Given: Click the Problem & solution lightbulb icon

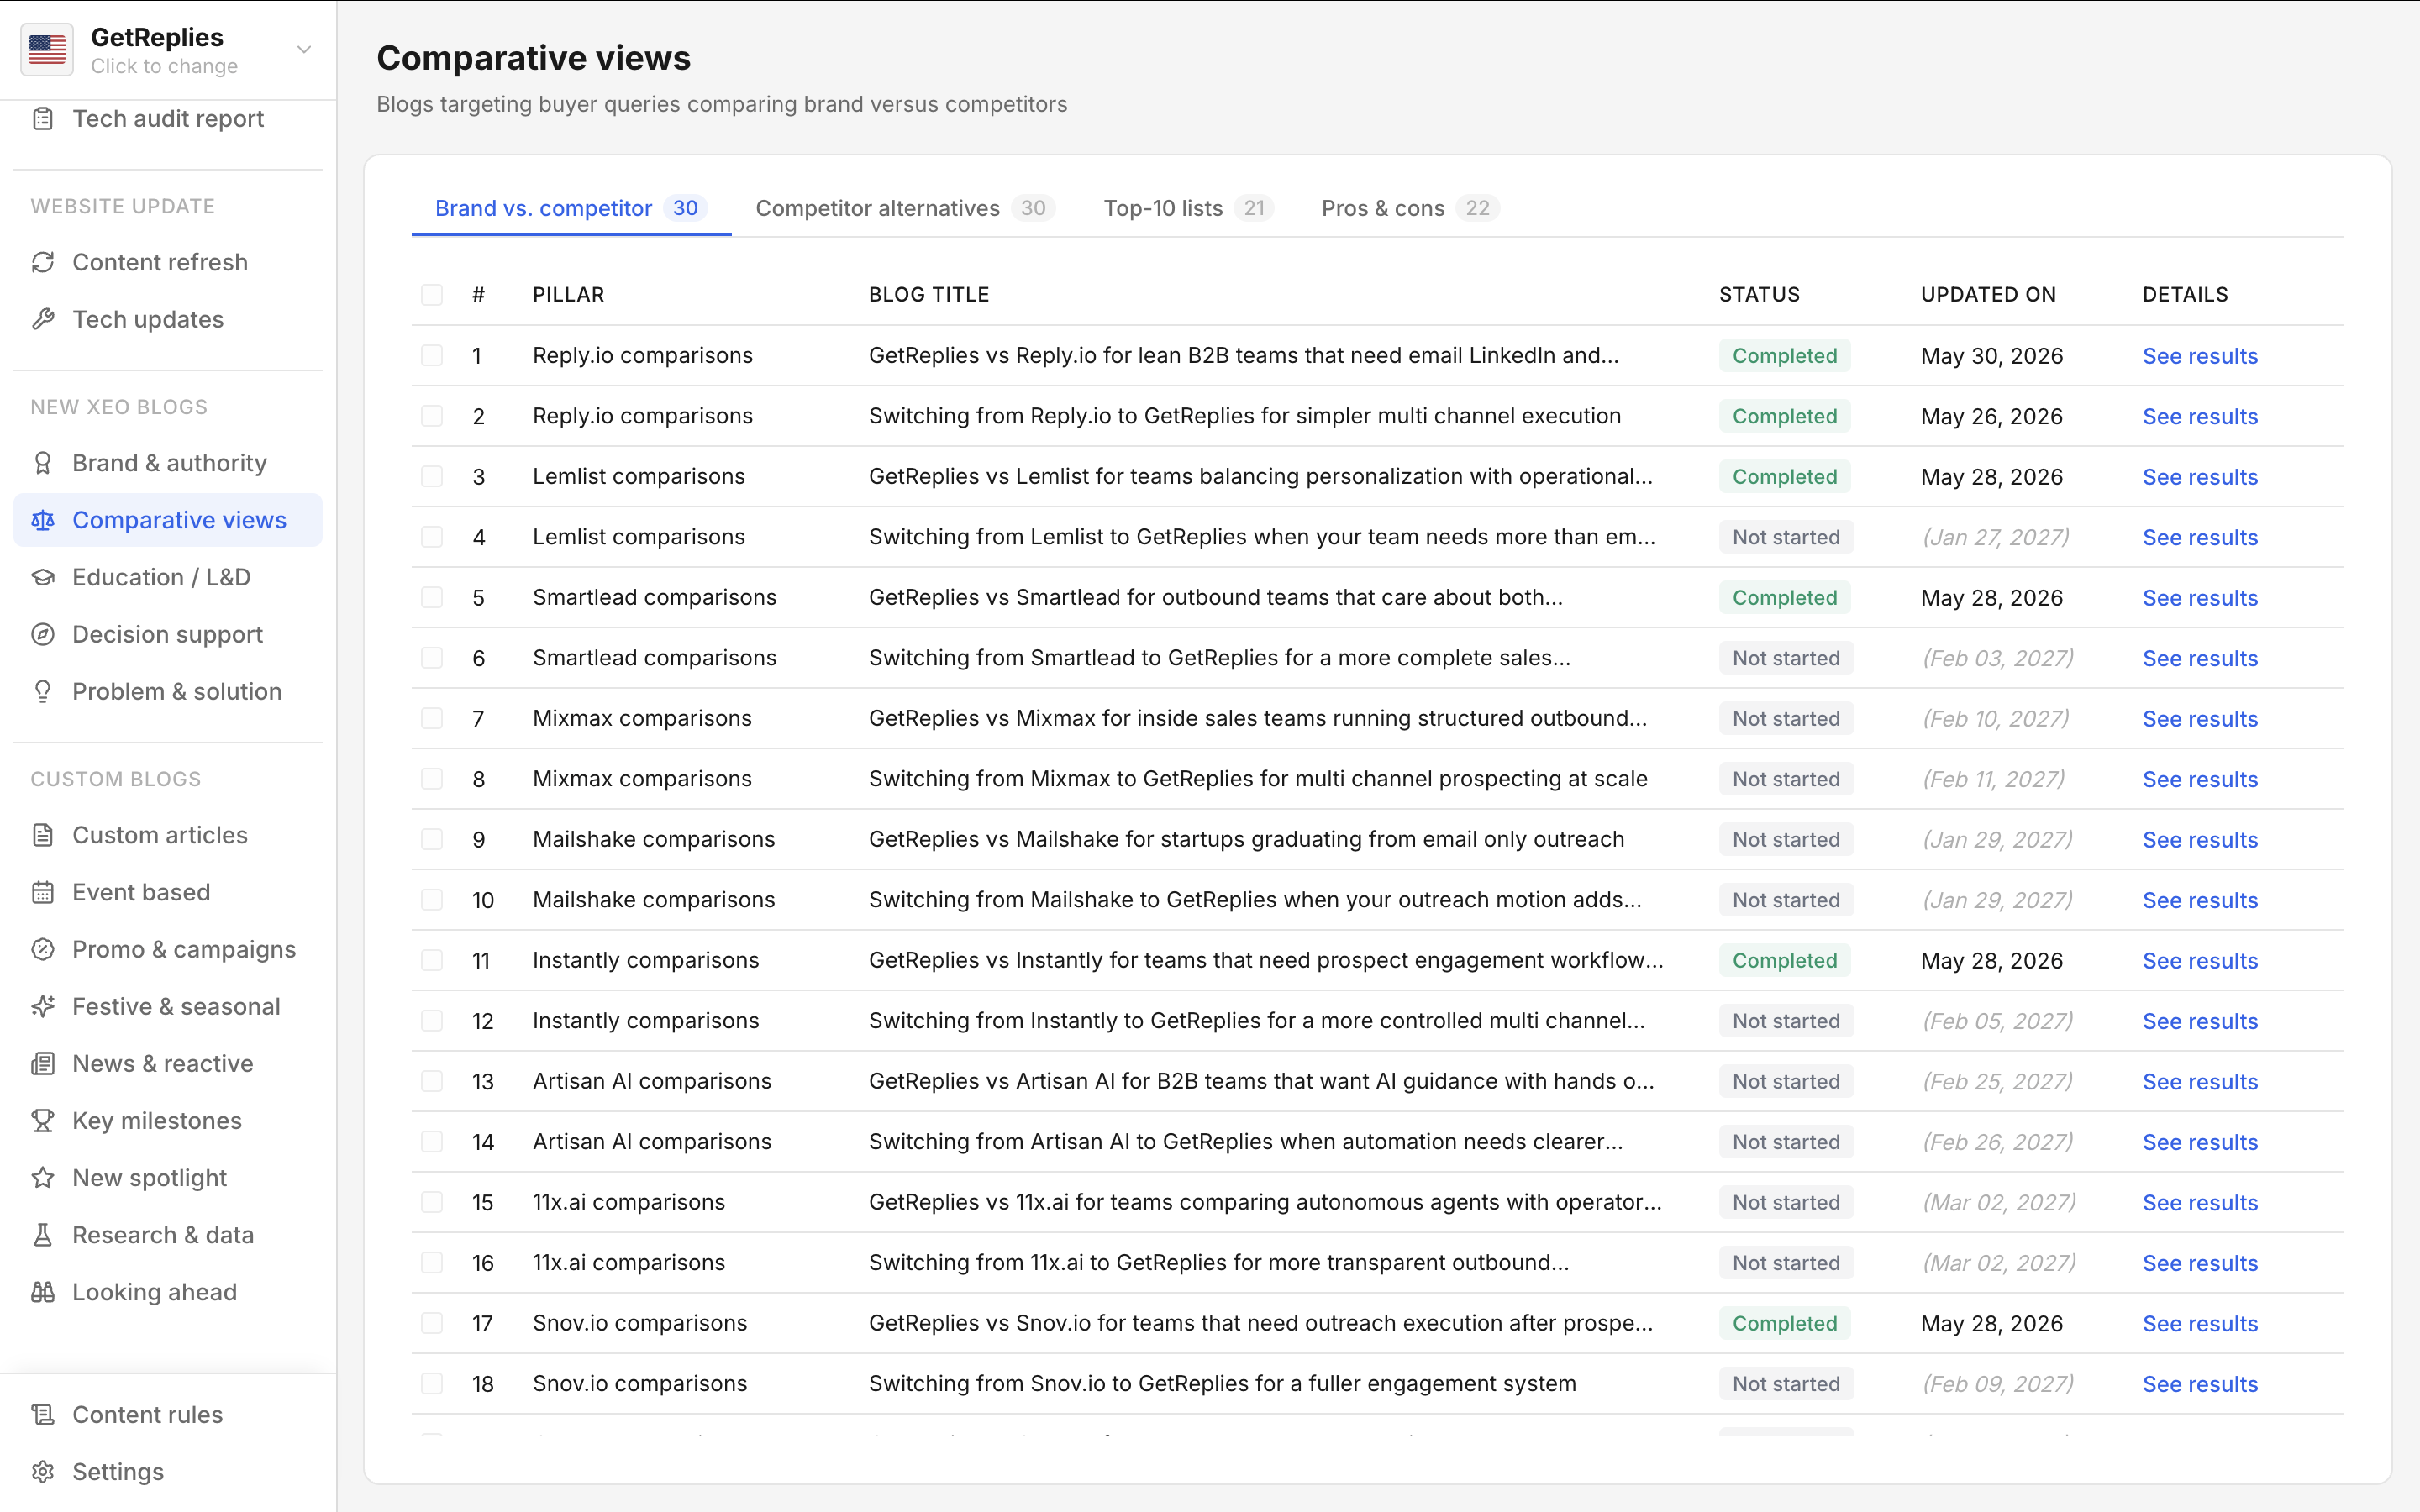Looking at the screenshot, I should point(43,691).
